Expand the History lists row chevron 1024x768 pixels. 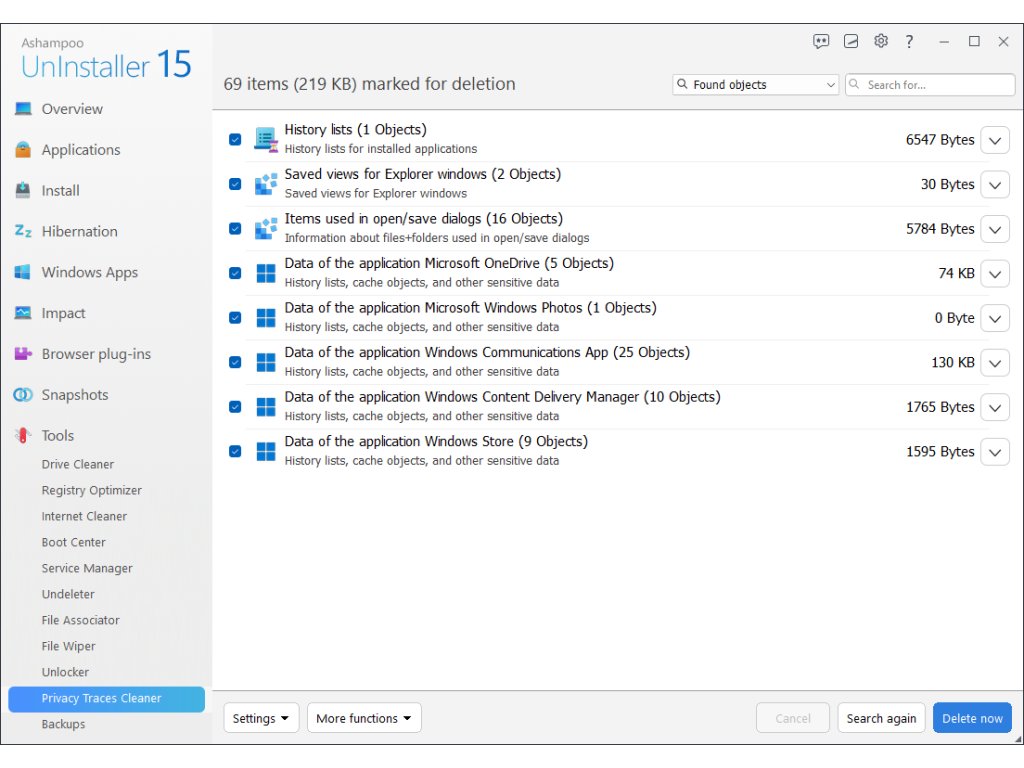pos(995,140)
